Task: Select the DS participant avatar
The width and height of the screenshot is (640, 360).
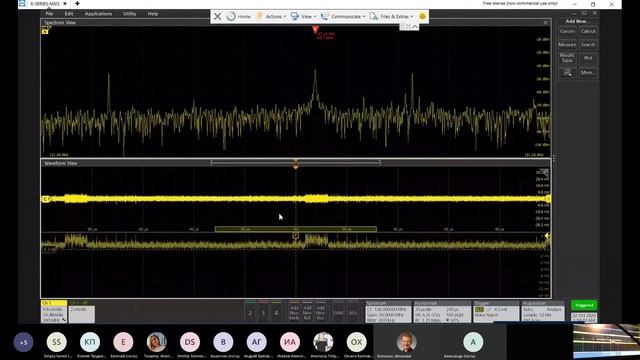Action: click(x=190, y=342)
